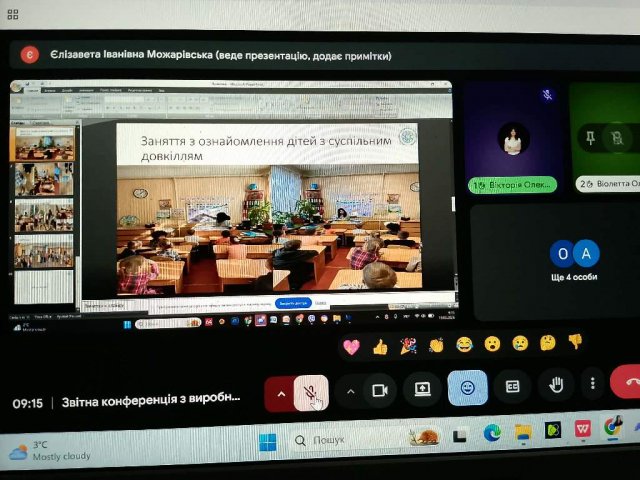Screen dimensions: 640x480
Task: Select the blank fifth slide thumbnail
Action: click(x=44, y=287)
